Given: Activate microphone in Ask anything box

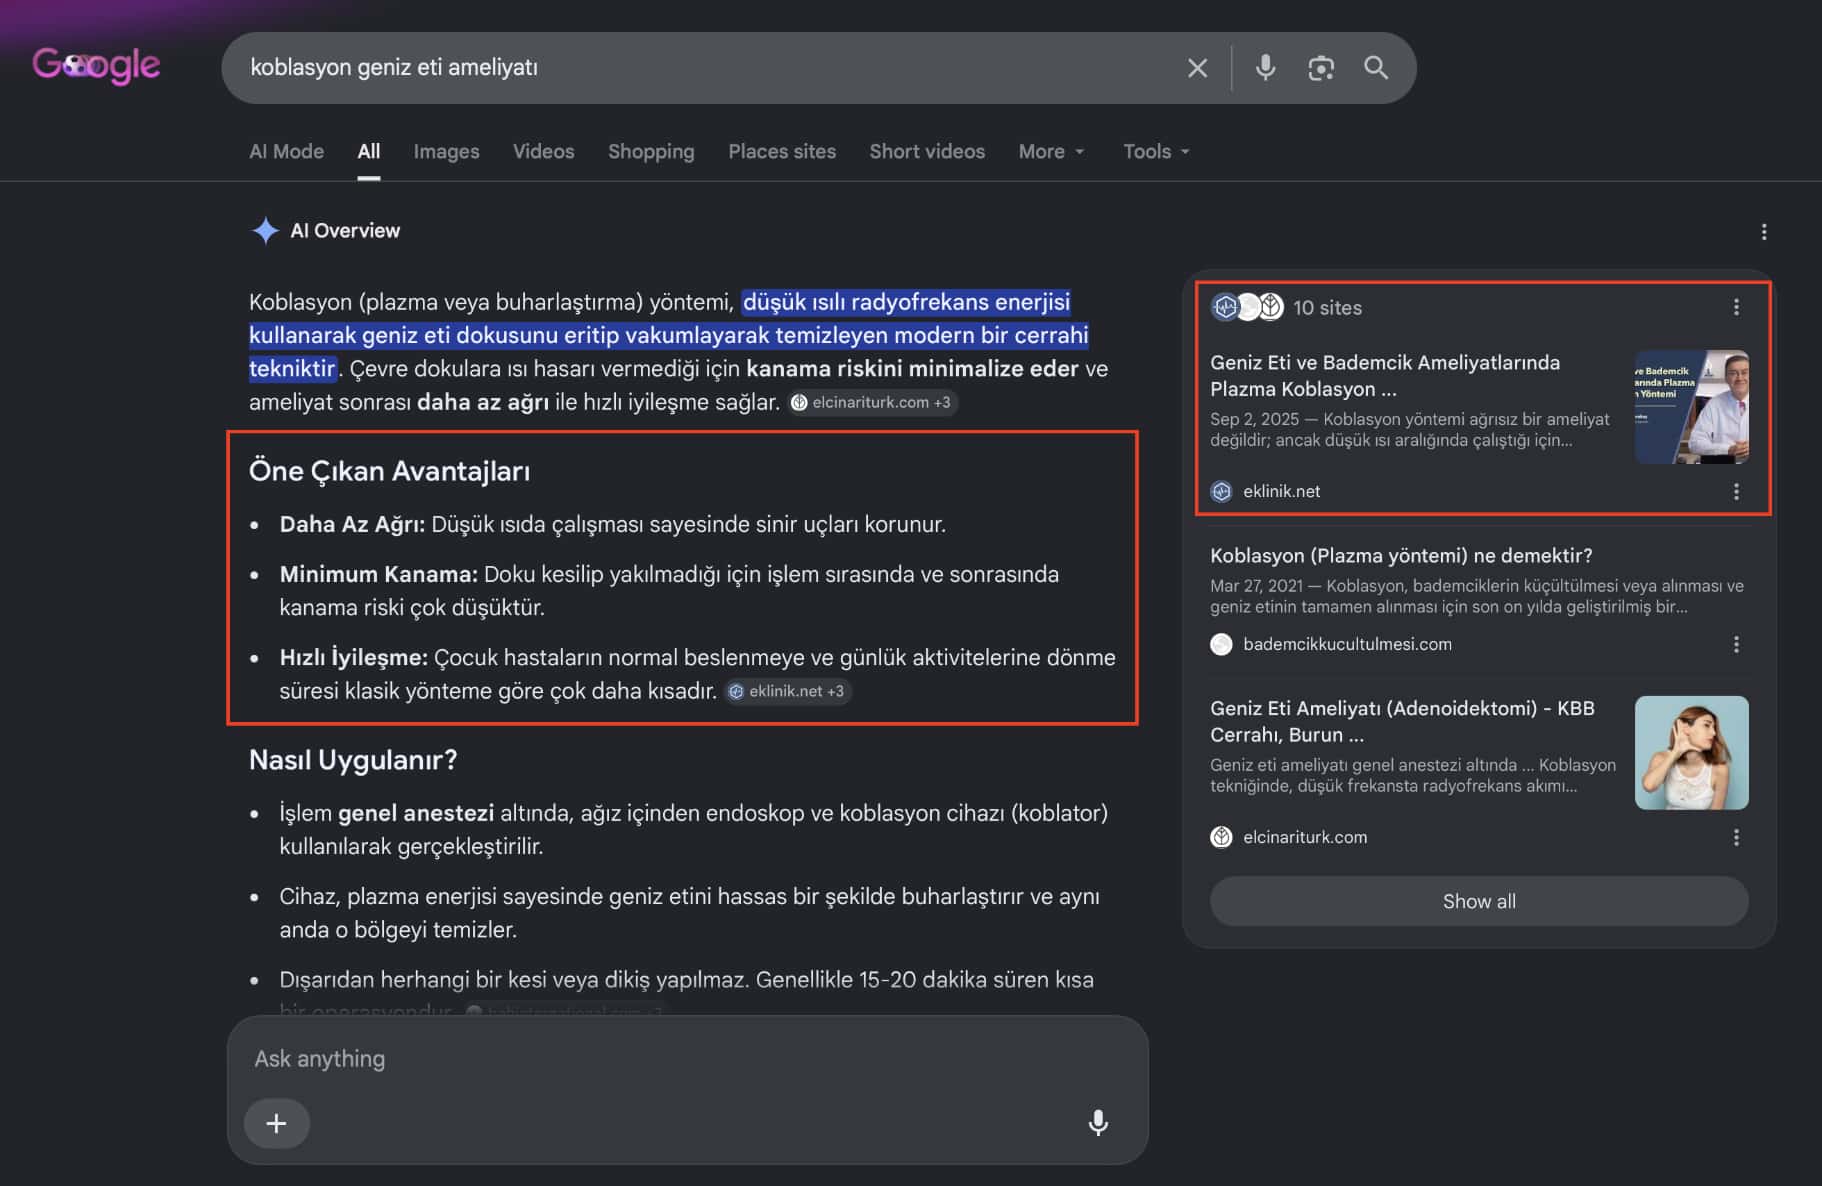Looking at the screenshot, I should (1098, 1123).
